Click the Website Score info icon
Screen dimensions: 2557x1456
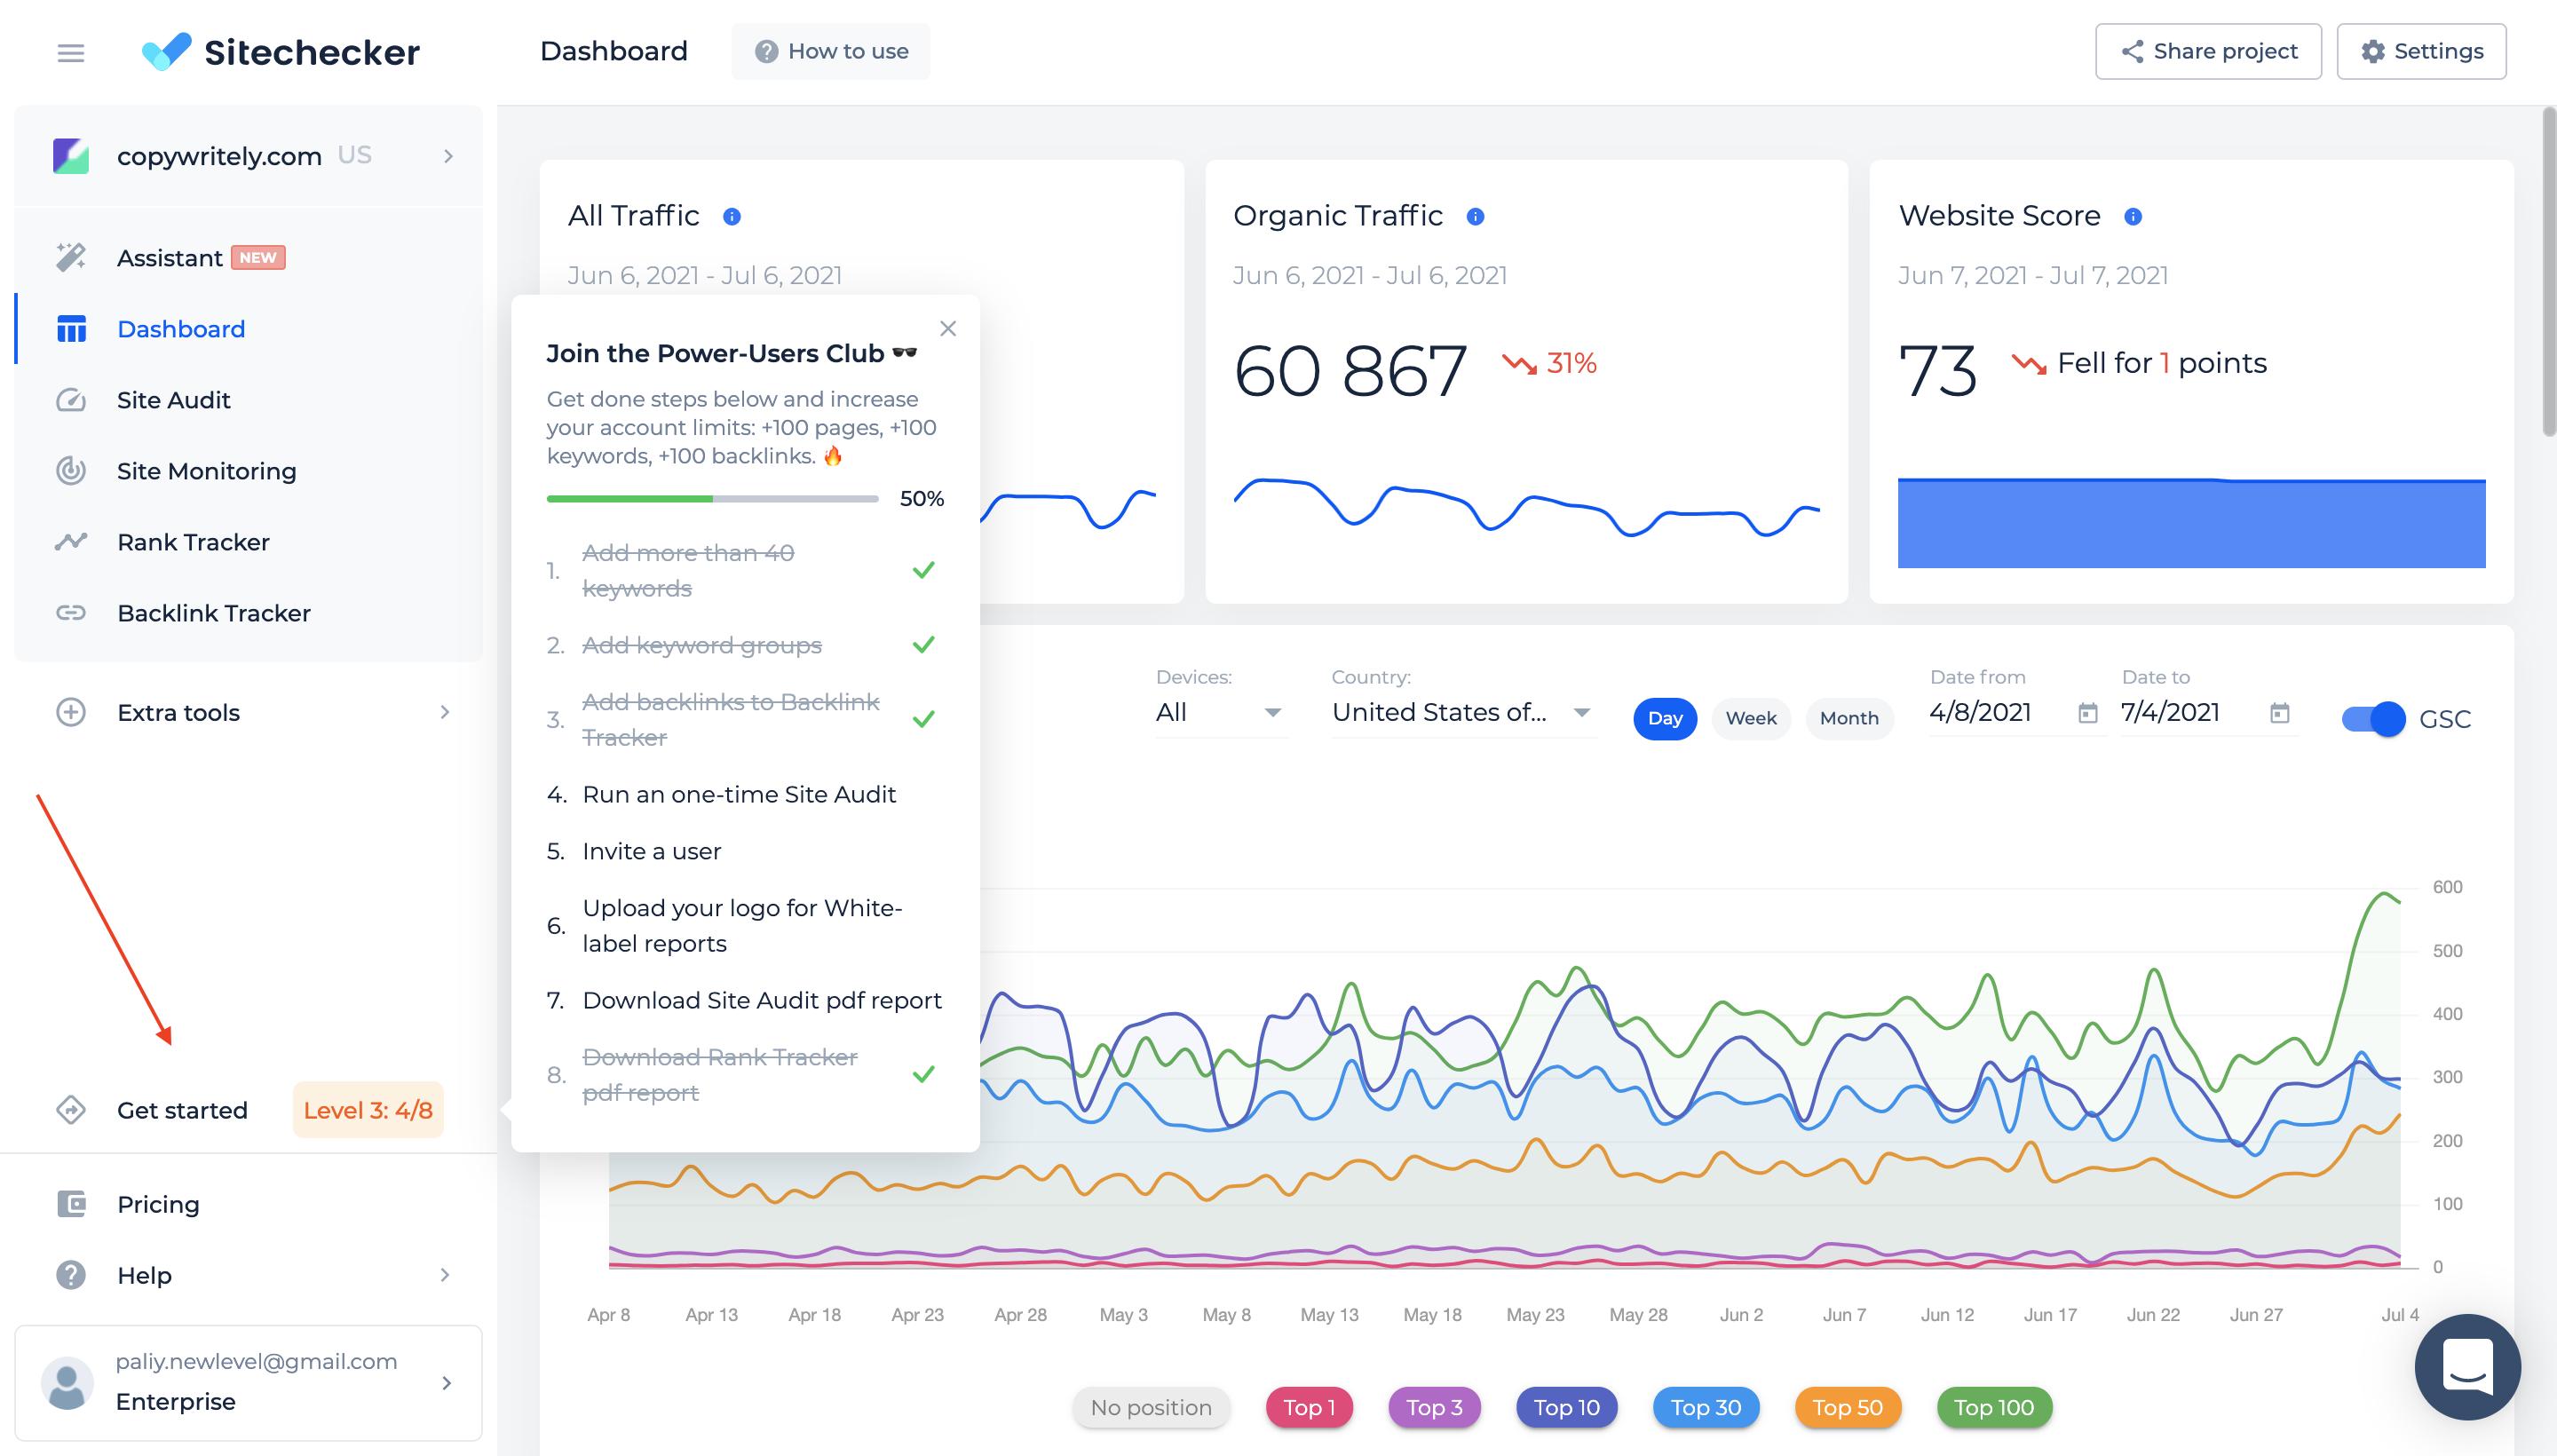pos(2133,216)
